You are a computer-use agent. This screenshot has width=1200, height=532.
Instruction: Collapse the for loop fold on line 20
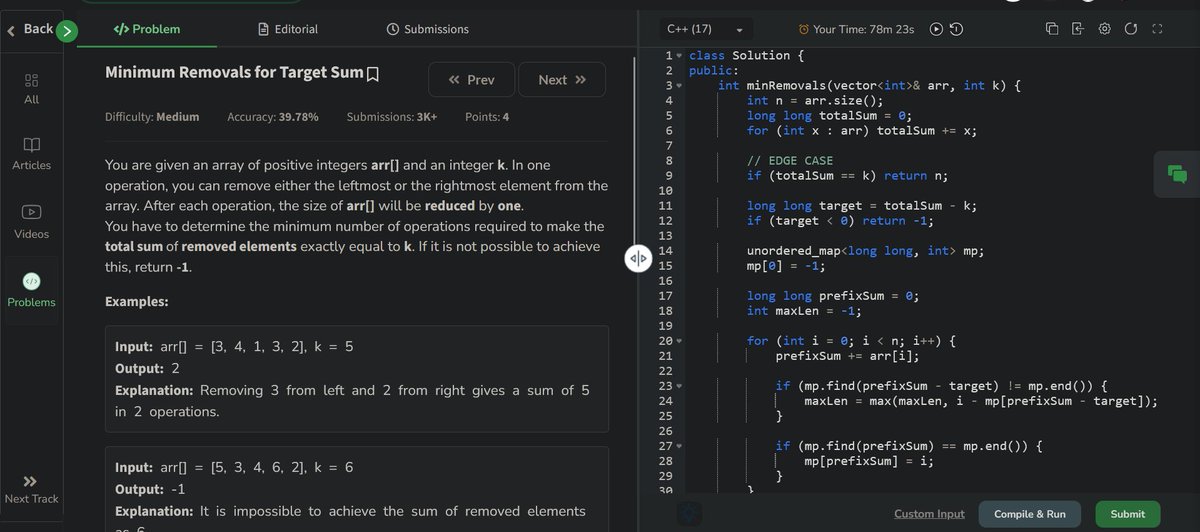point(679,341)
